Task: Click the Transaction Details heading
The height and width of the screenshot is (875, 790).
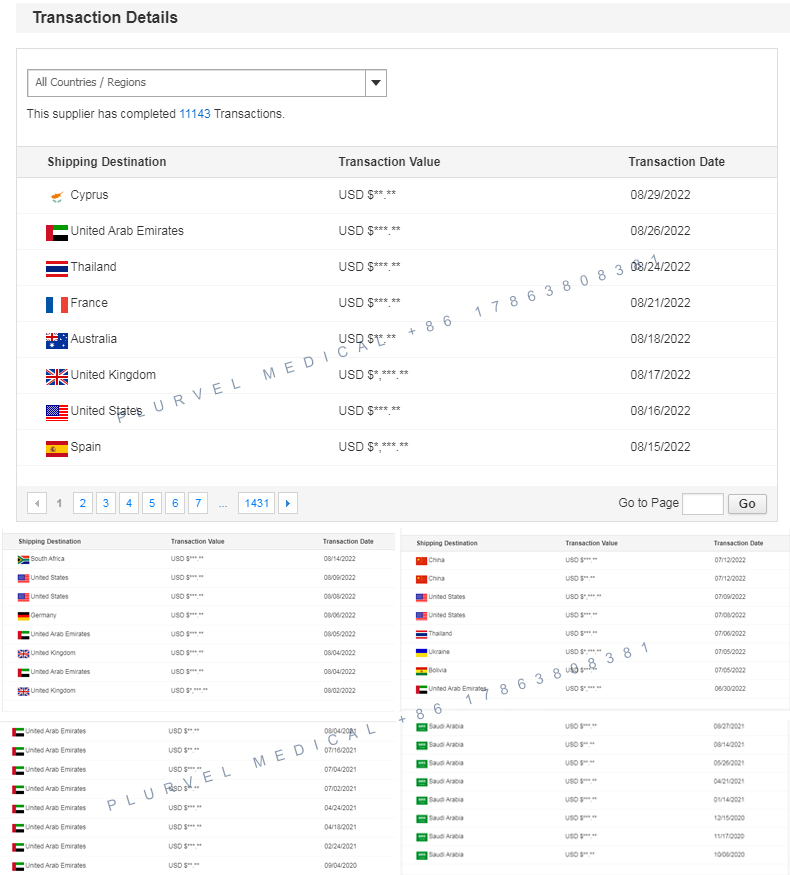Action: click(105, 18)
